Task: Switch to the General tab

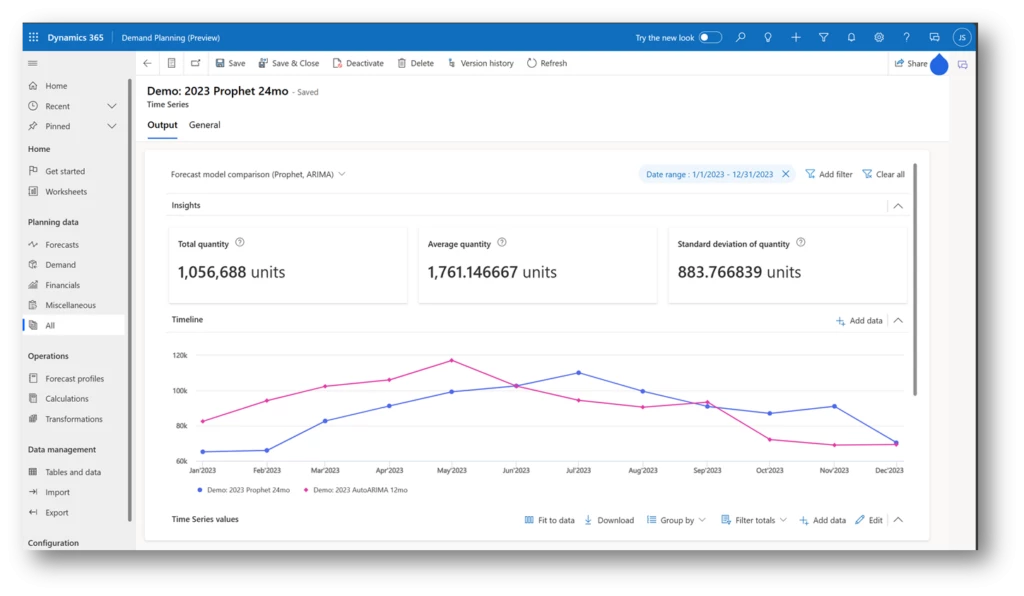Action: 205,125
